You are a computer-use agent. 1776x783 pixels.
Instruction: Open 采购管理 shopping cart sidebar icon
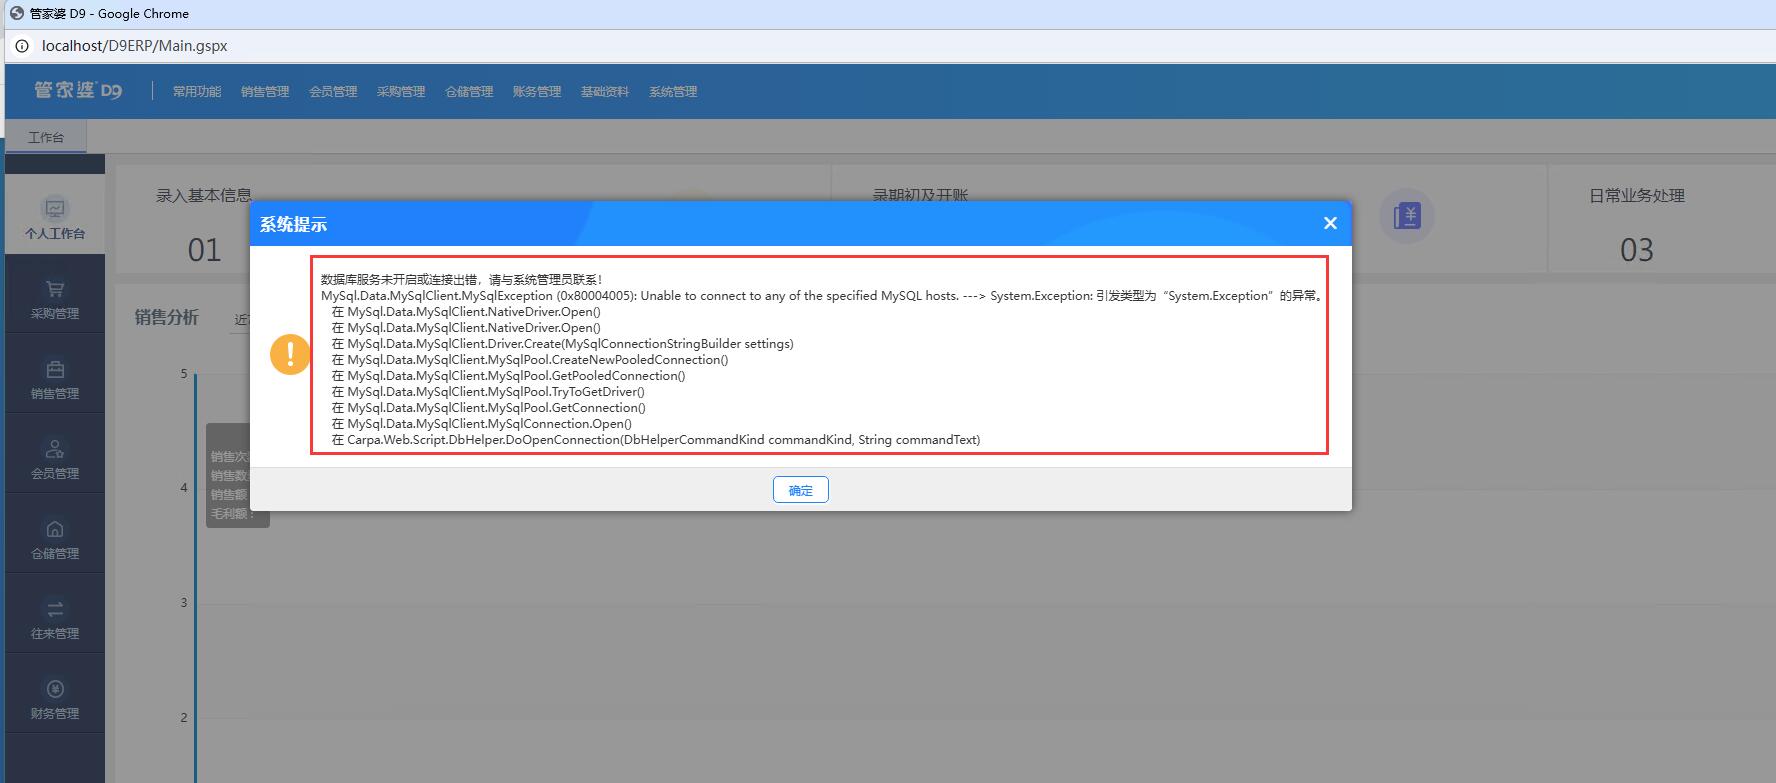(x=55, y=290)
